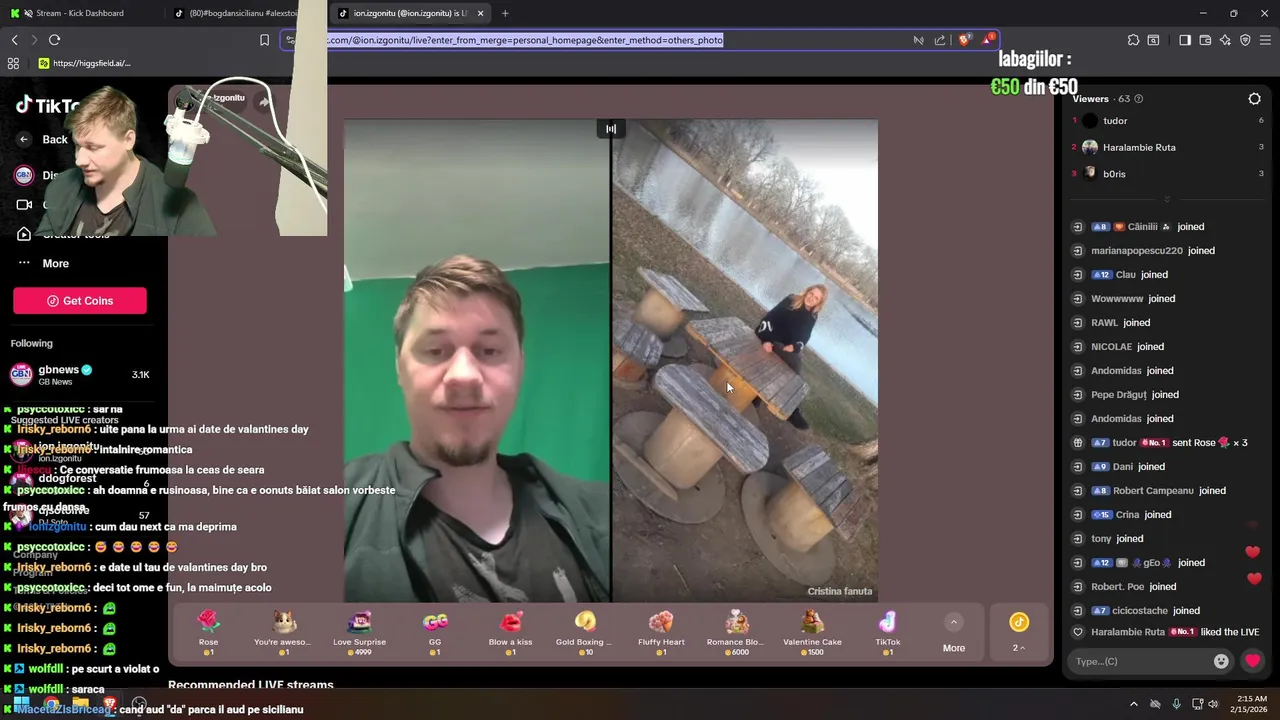Open the address bar reader or translate icon
Viewport: 1280px width, 720px height.
918,40
